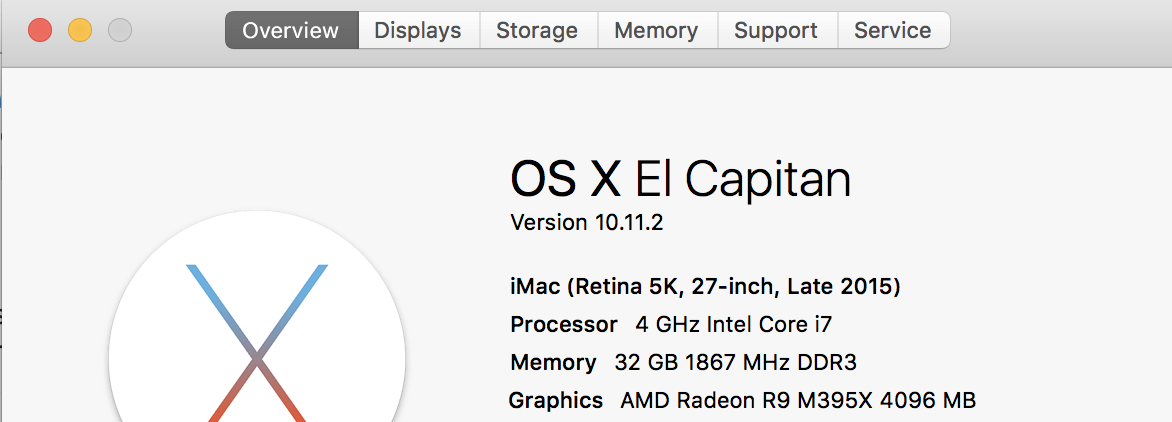Open the Service tab

893,30
